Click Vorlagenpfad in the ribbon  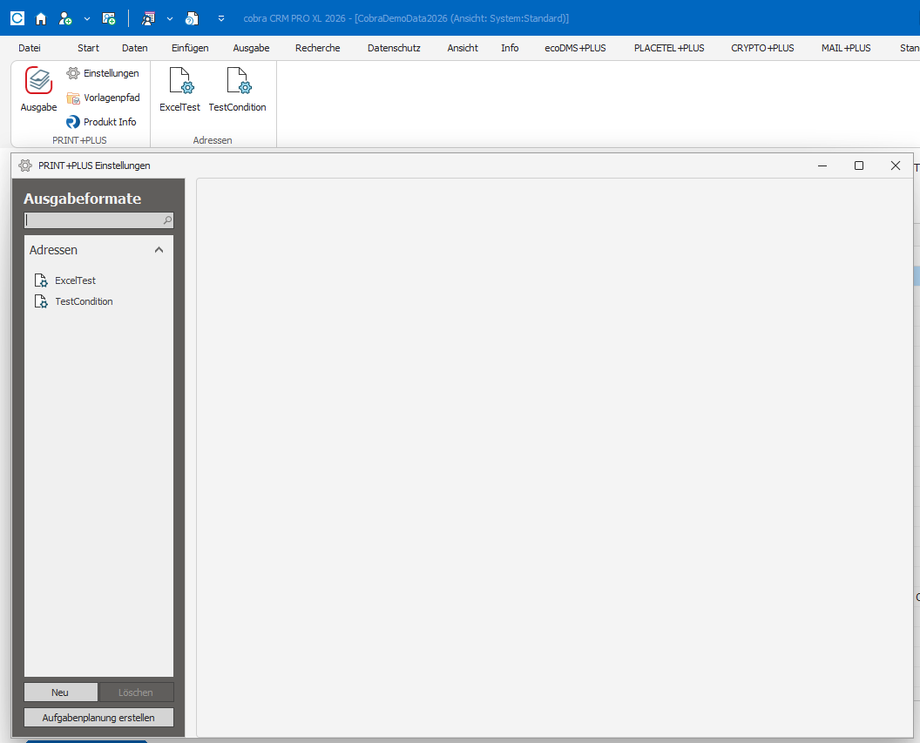103,97
